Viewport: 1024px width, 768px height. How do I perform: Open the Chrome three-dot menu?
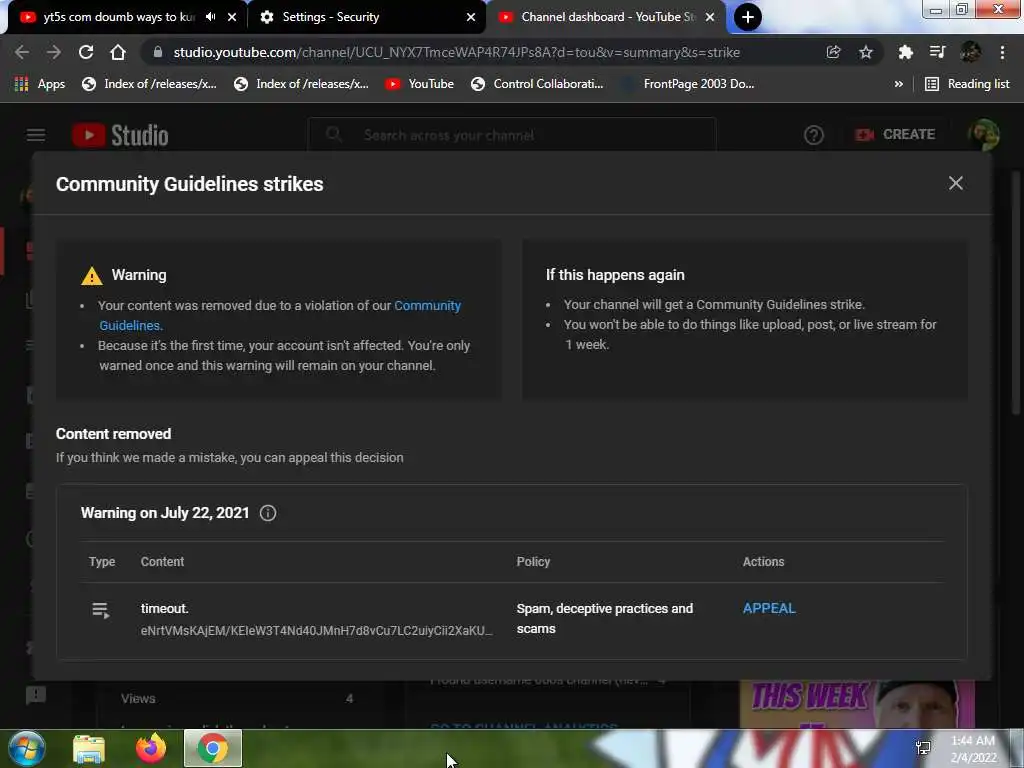coord(1002,52)
